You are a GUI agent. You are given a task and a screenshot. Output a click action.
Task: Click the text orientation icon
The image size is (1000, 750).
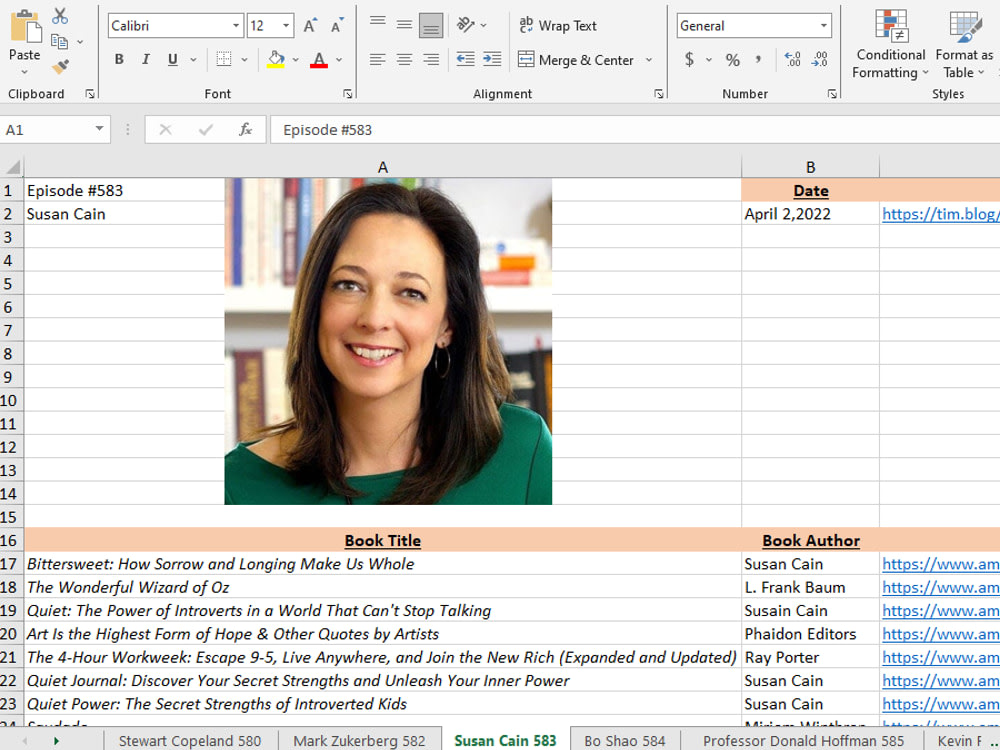point(466,25)
